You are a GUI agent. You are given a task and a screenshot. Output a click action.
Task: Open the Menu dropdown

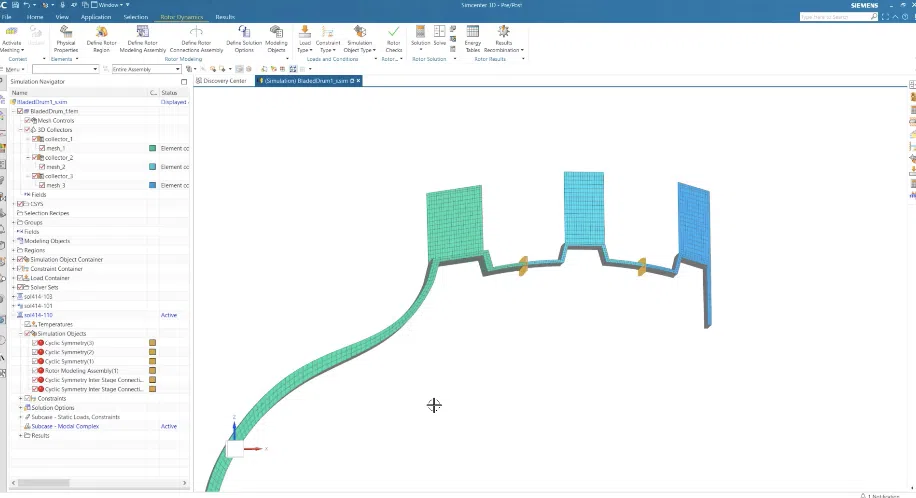coord(14,69)
